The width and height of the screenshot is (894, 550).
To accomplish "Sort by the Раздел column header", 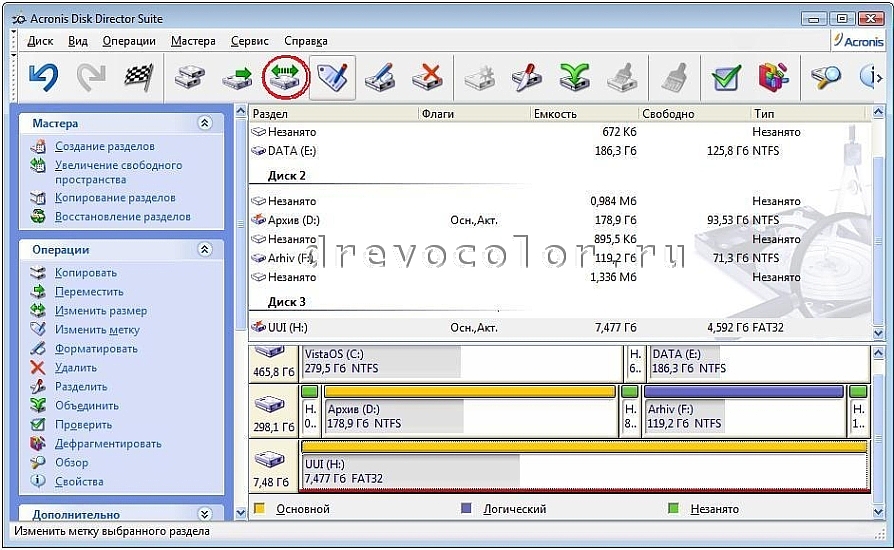I will [x=334, y=113].
